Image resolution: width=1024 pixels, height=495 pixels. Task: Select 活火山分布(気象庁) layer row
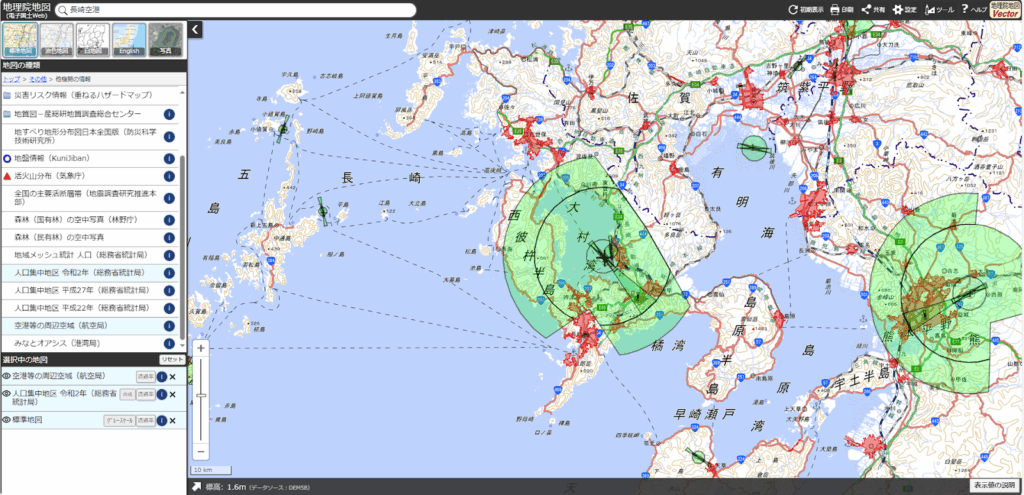pyautogui.click(x=89, y=176)
